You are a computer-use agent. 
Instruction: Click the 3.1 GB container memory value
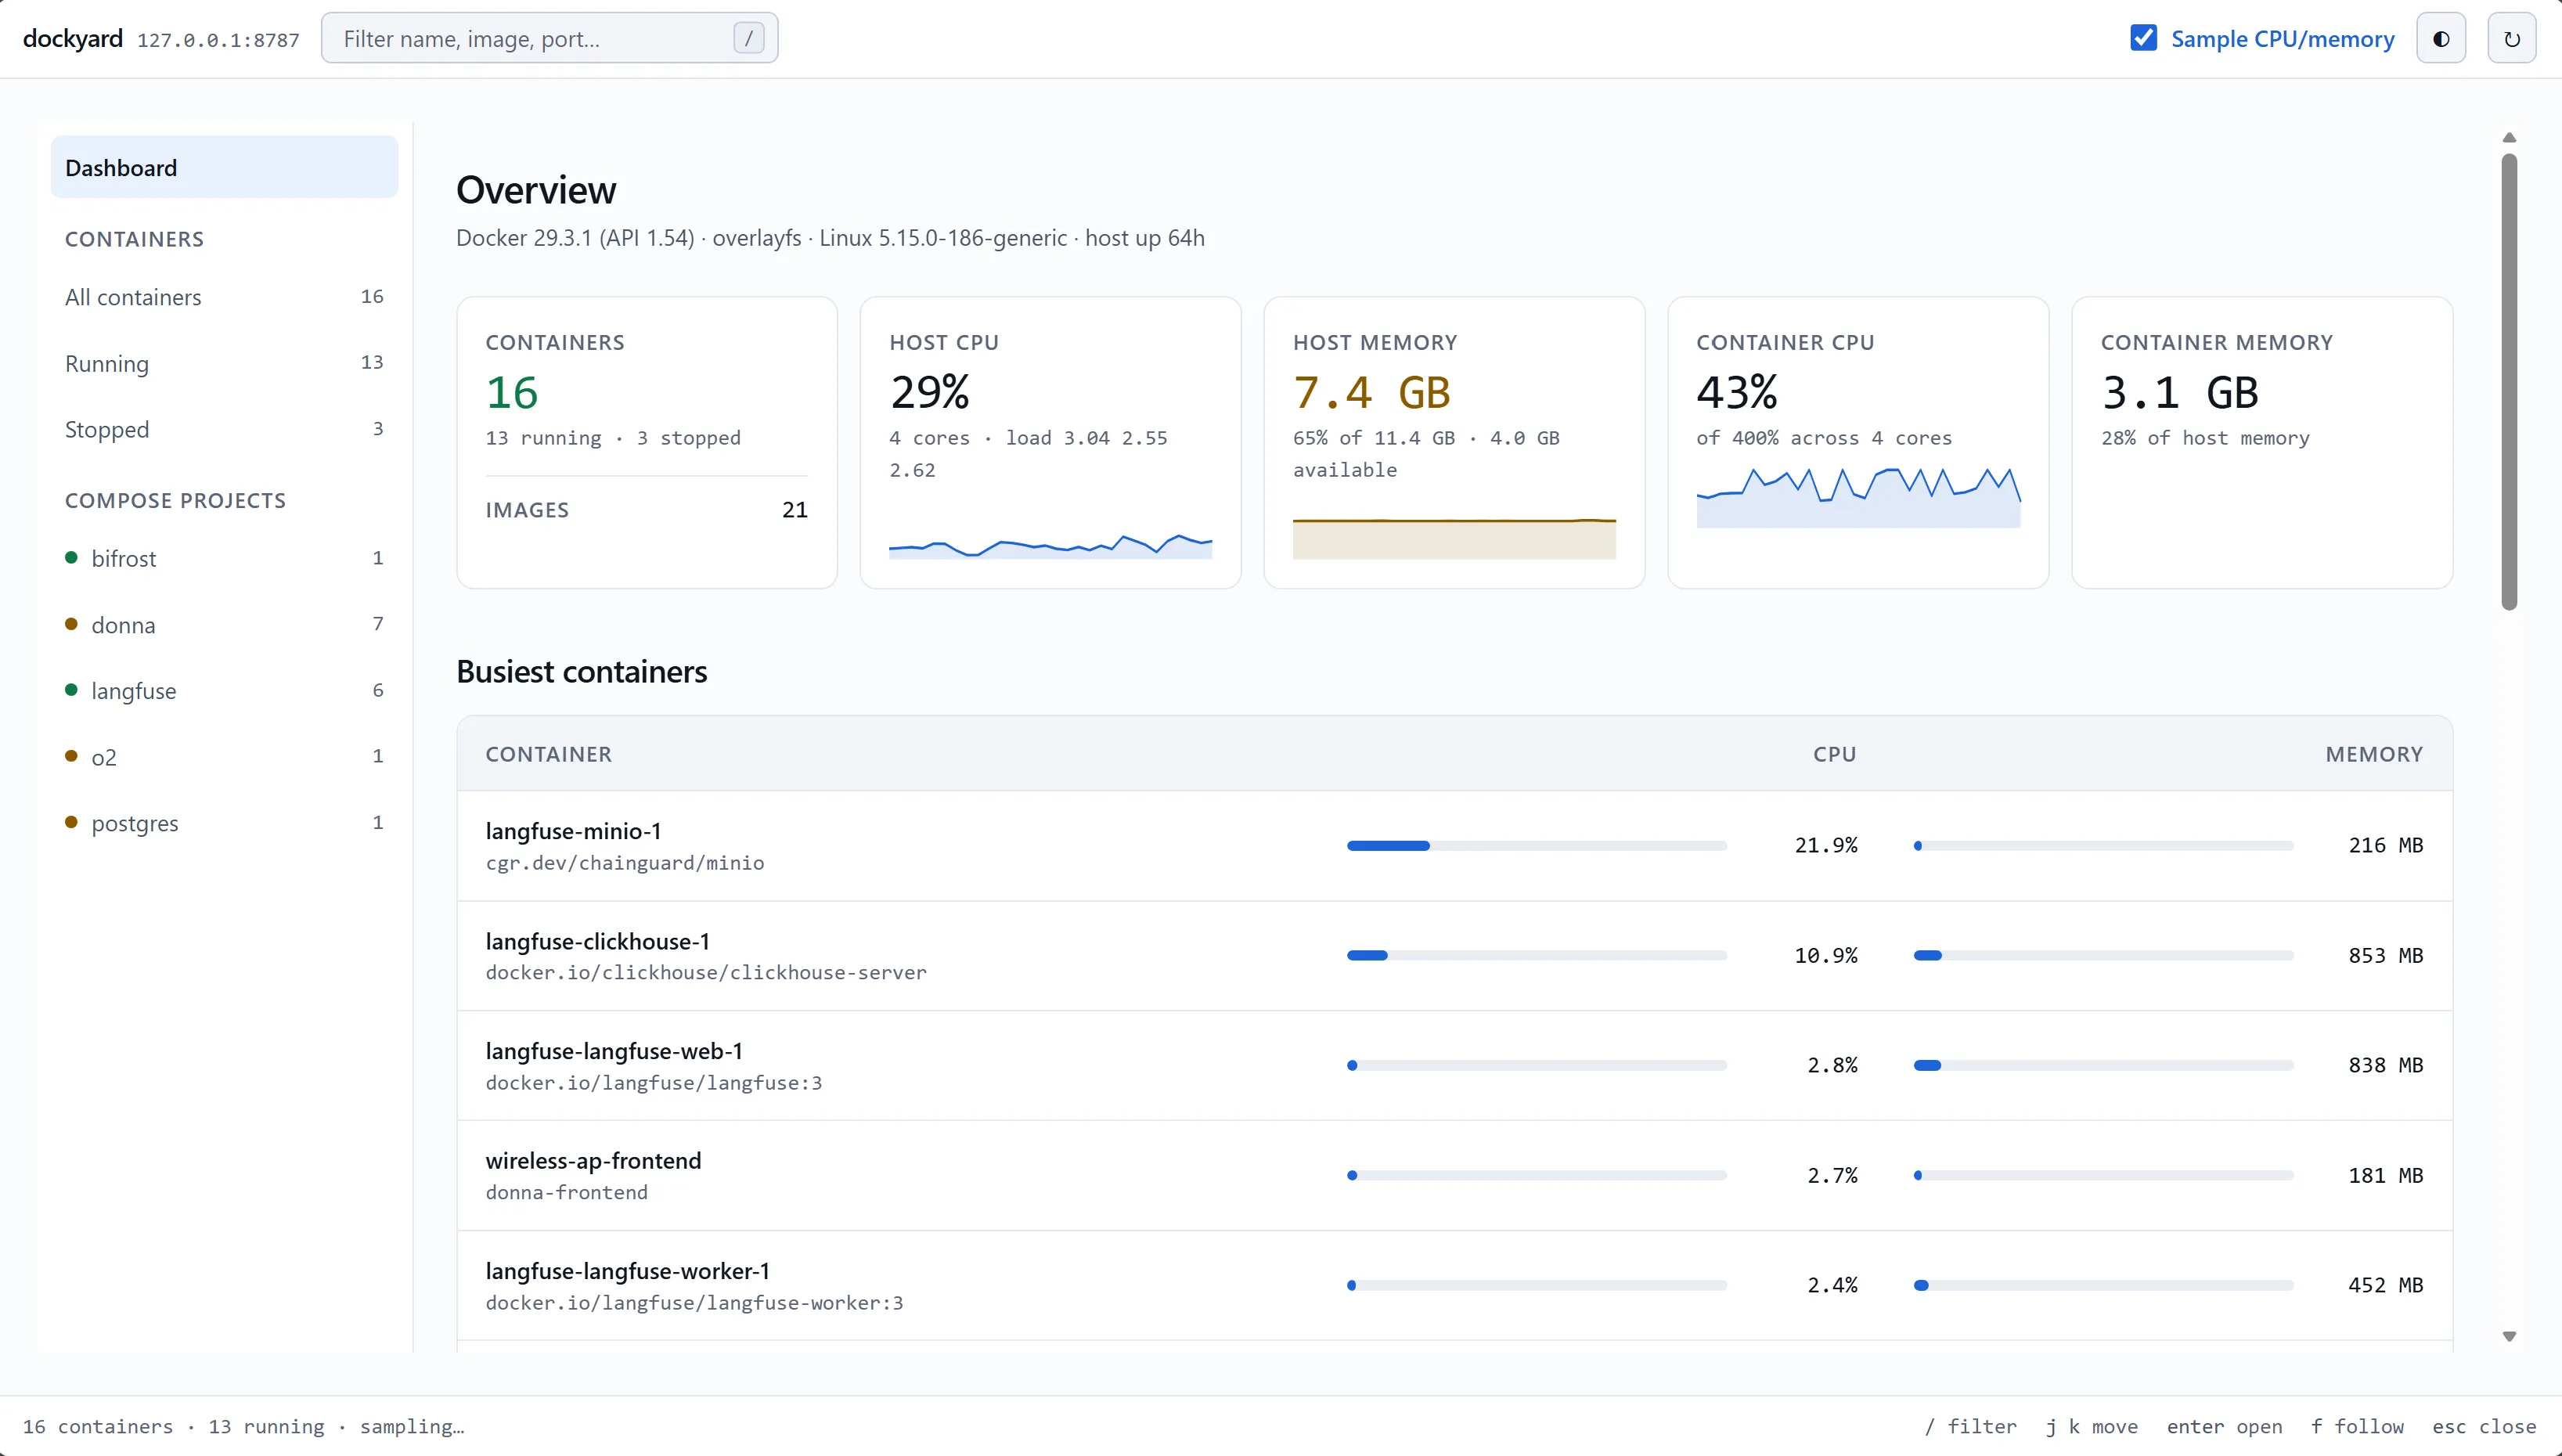pos(2180,392)
